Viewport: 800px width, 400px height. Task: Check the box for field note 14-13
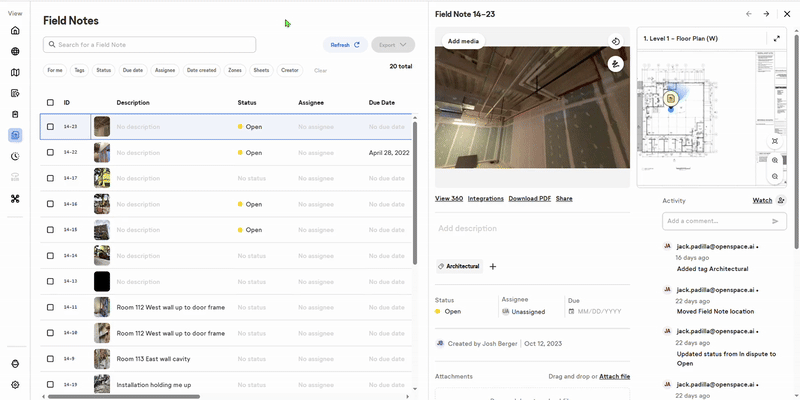(50, 281)
